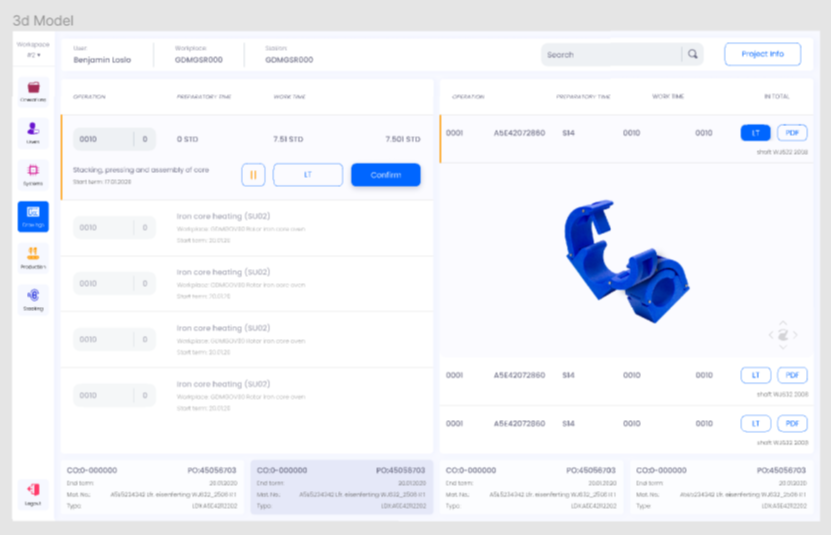This screenshot has width=831, height=535.
Task: Go to Systems in the sidebar
Action: [33, 175]
